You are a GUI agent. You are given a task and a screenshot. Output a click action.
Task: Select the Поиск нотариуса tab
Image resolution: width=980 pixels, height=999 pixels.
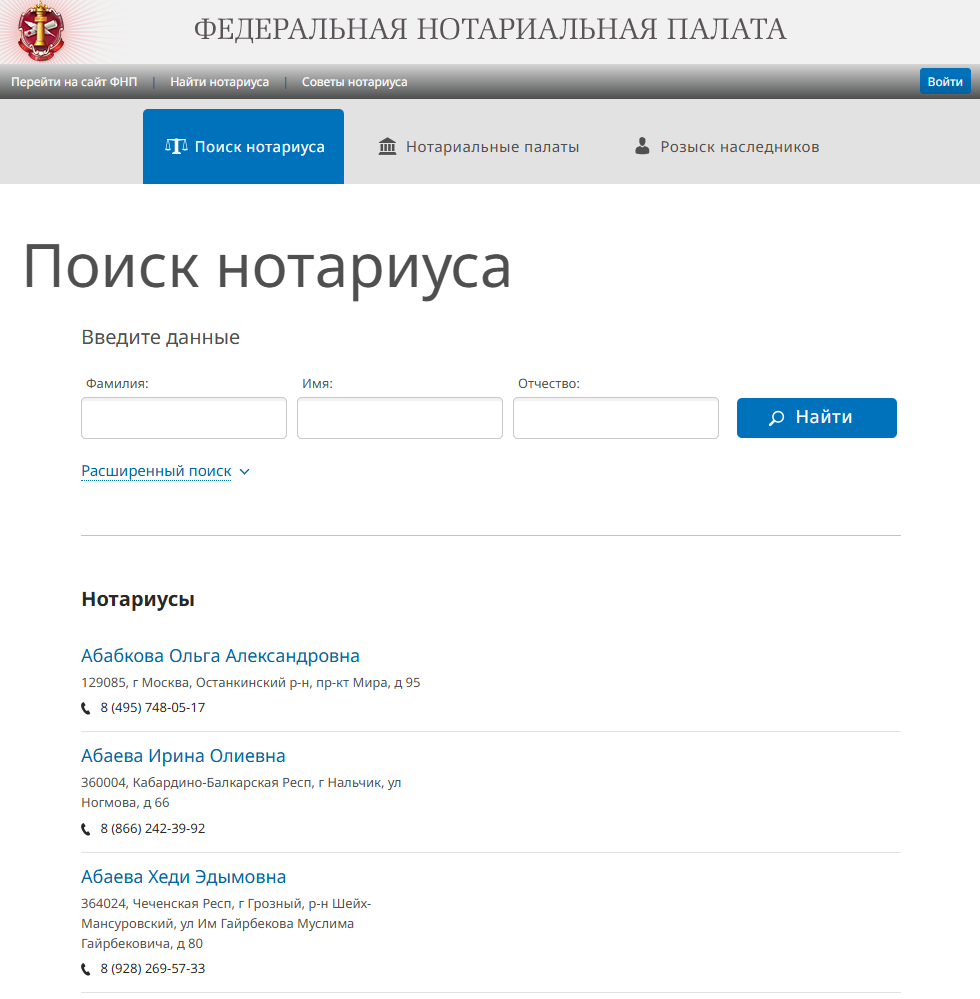click(243, 147)
